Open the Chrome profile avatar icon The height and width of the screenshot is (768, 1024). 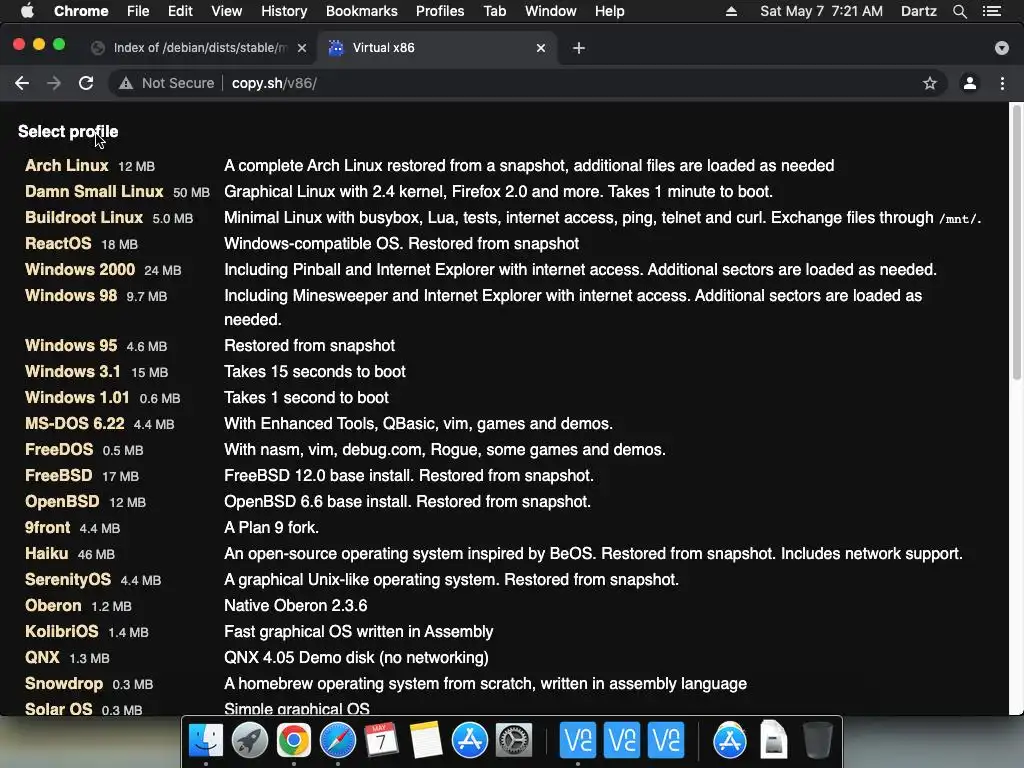coord(969,83)
